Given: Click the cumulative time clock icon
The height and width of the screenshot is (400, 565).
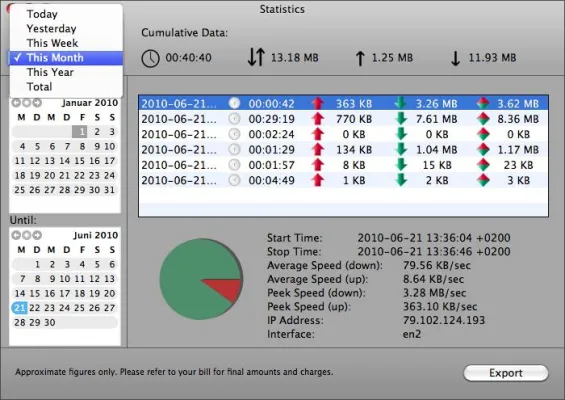Looking at the screenshot, I should click(x=150, y=58).
